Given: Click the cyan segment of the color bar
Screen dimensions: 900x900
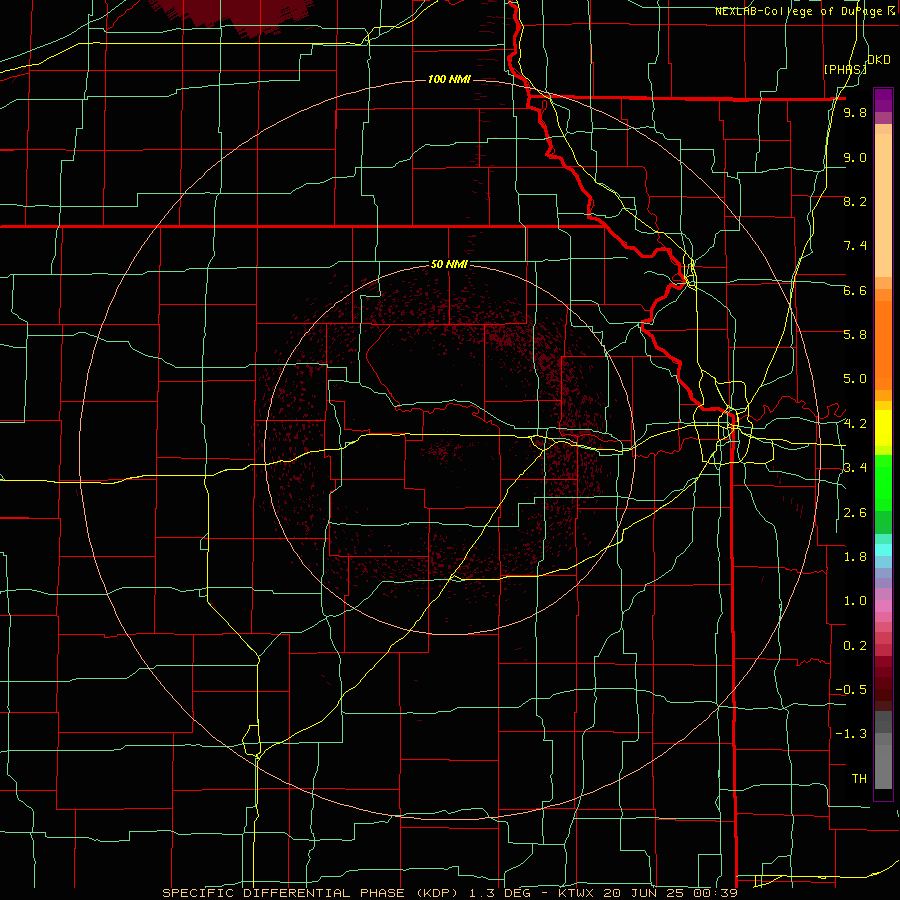Looking at the screenshot, I should (x=883, y=550).
